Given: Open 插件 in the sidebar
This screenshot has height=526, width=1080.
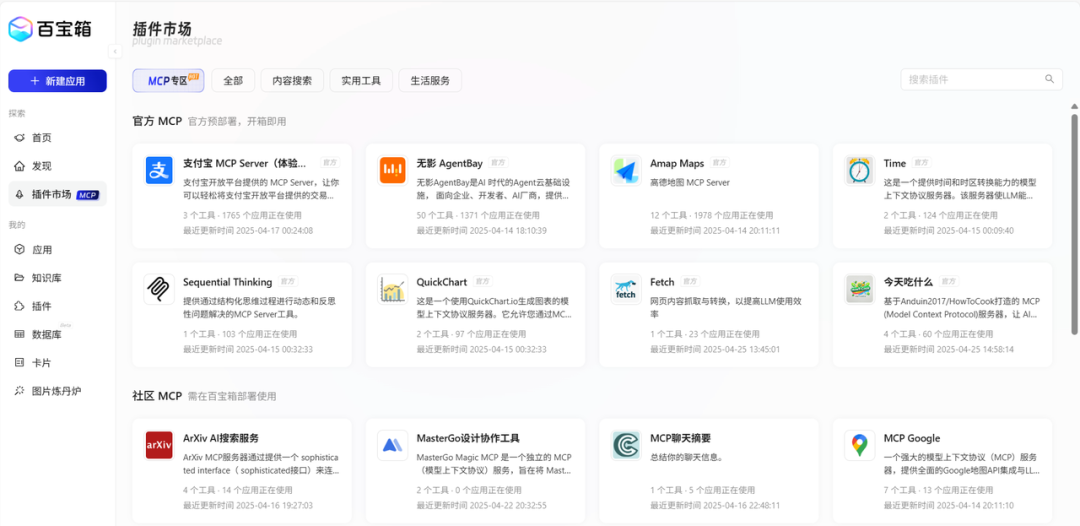Looking at the screenshot, I should (x=57, y=306).
